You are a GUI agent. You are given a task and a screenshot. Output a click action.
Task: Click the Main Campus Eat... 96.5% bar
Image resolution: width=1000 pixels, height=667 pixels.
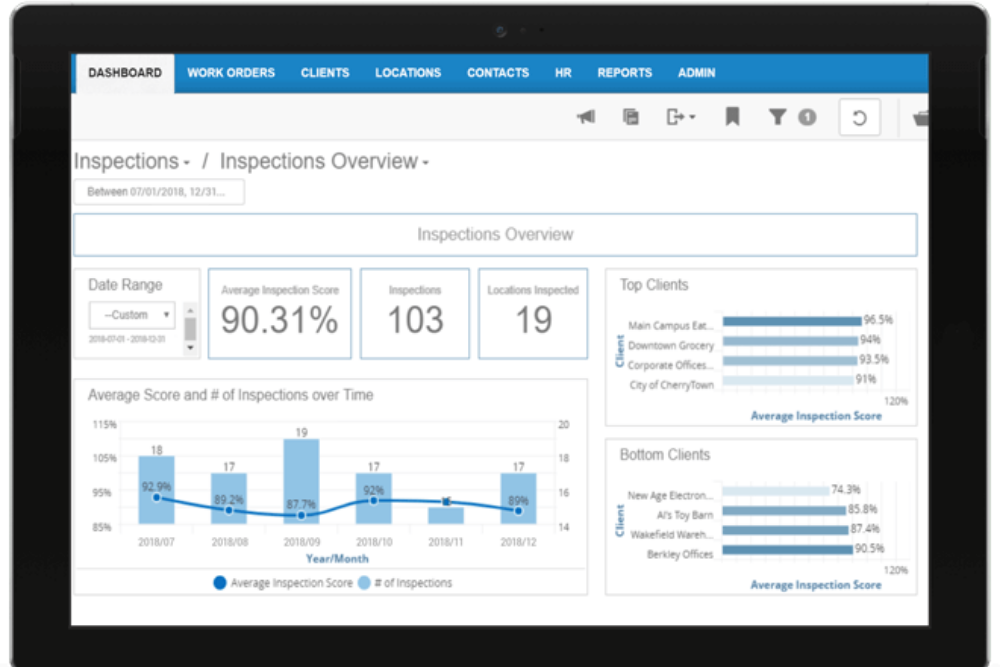(x=792, y=321)
